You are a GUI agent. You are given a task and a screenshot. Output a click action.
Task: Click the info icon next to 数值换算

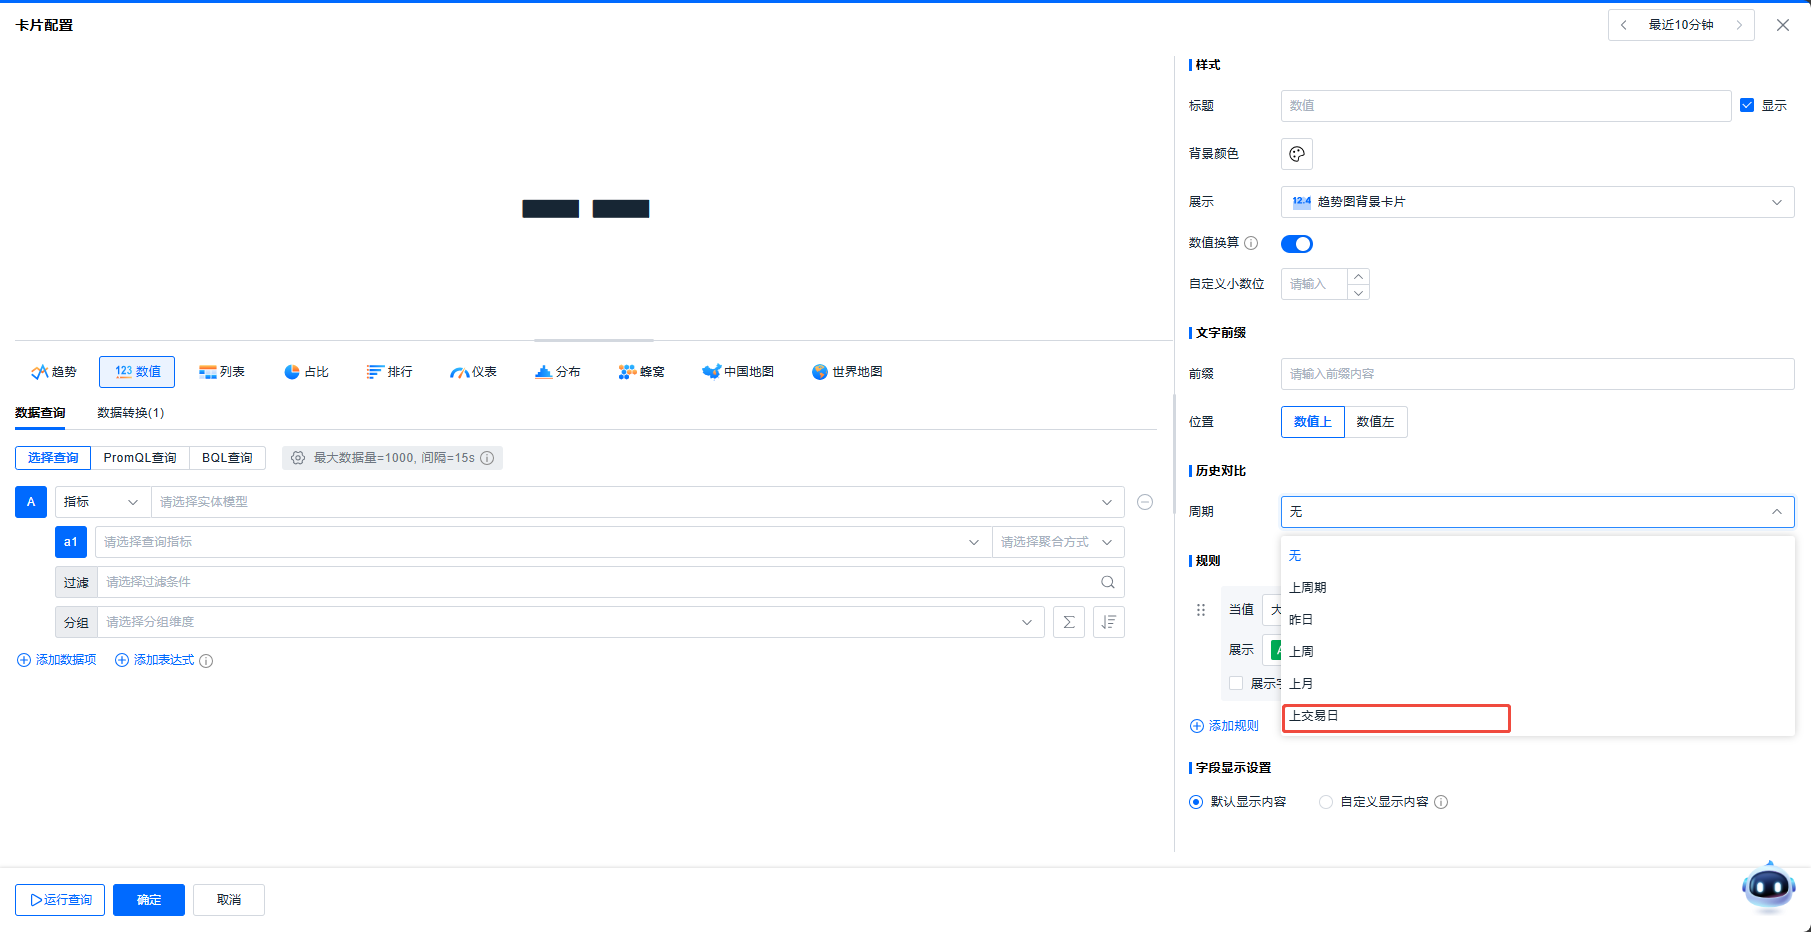click(x=1251, y=243)
